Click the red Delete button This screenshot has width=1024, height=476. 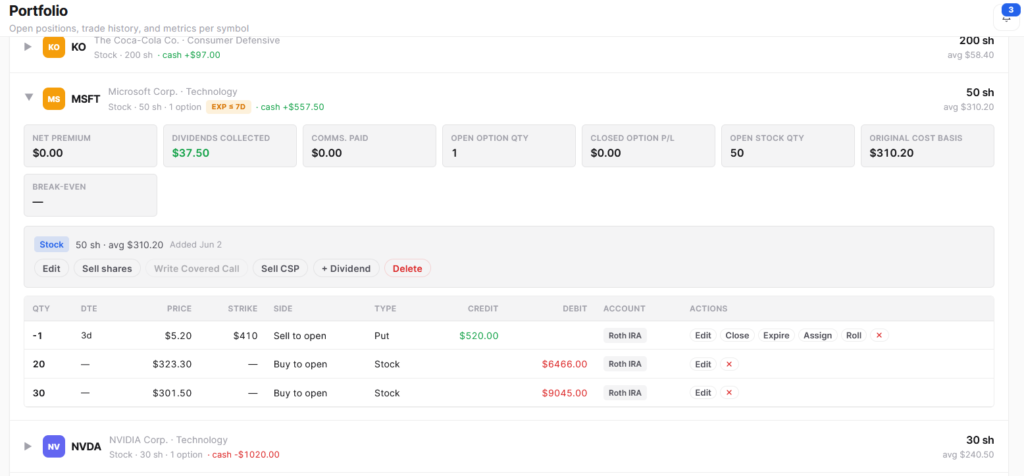(408, 268)
